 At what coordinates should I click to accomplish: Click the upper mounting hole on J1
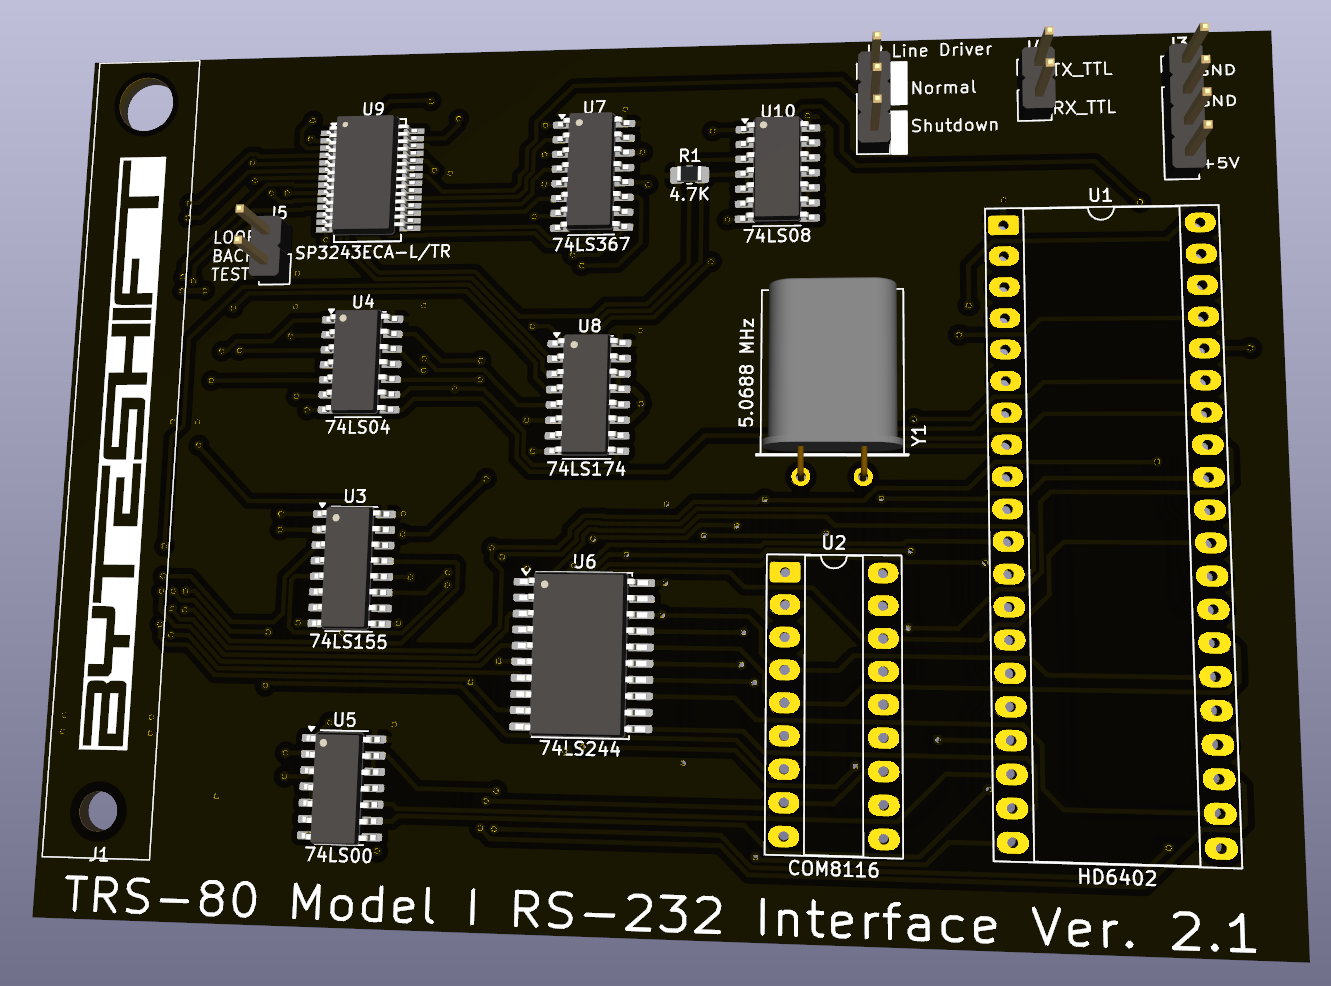click(x=148, y=106)
